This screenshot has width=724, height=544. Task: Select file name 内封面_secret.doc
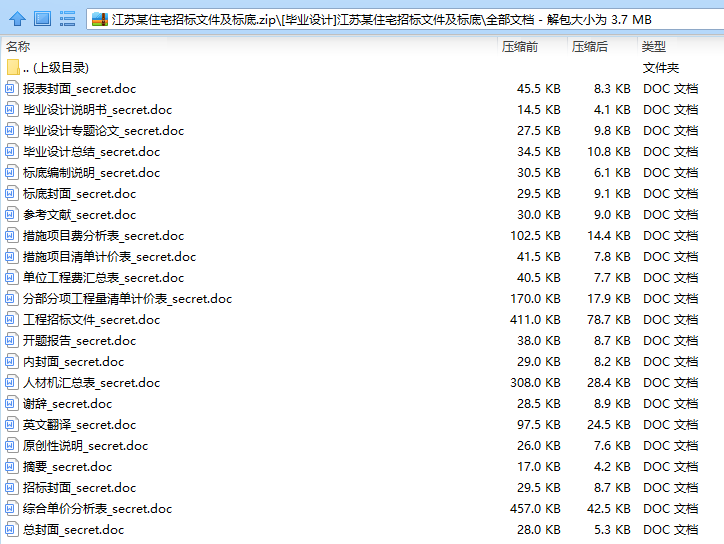tap(73, 362)
